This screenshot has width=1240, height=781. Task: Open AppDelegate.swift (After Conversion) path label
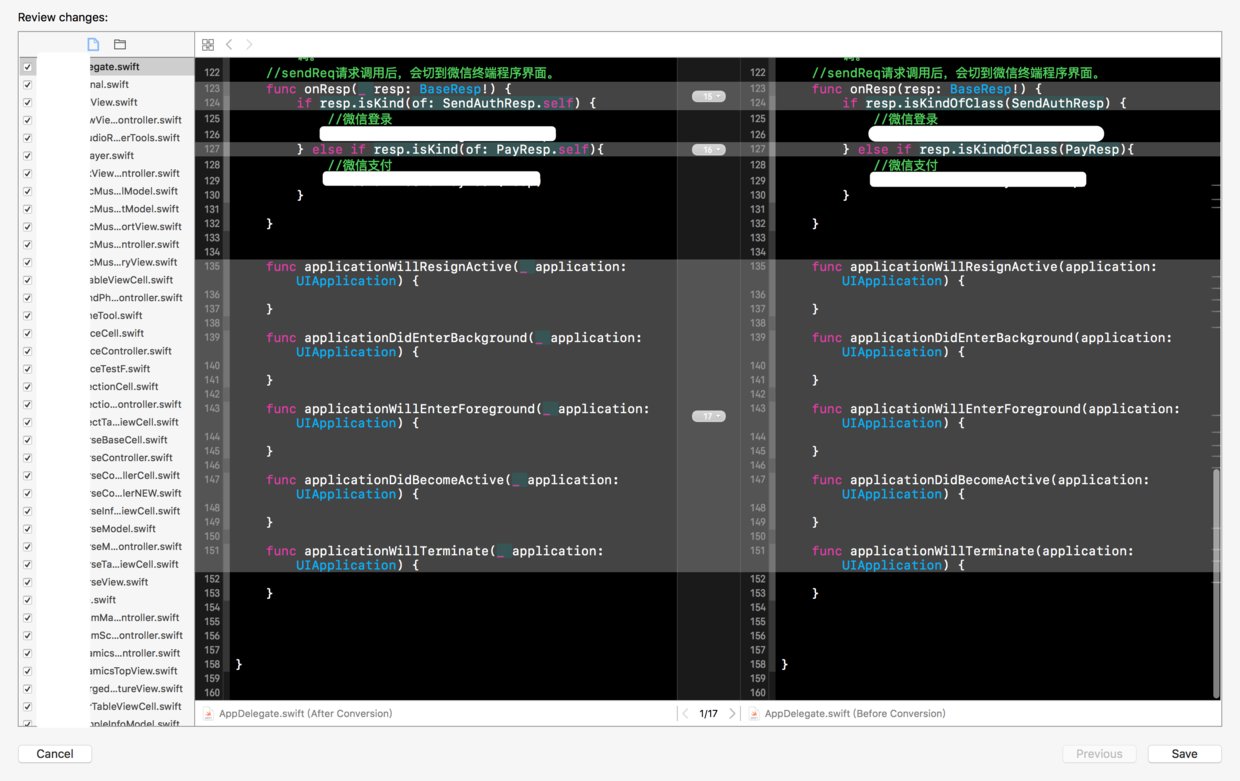[x=305, y=713]
